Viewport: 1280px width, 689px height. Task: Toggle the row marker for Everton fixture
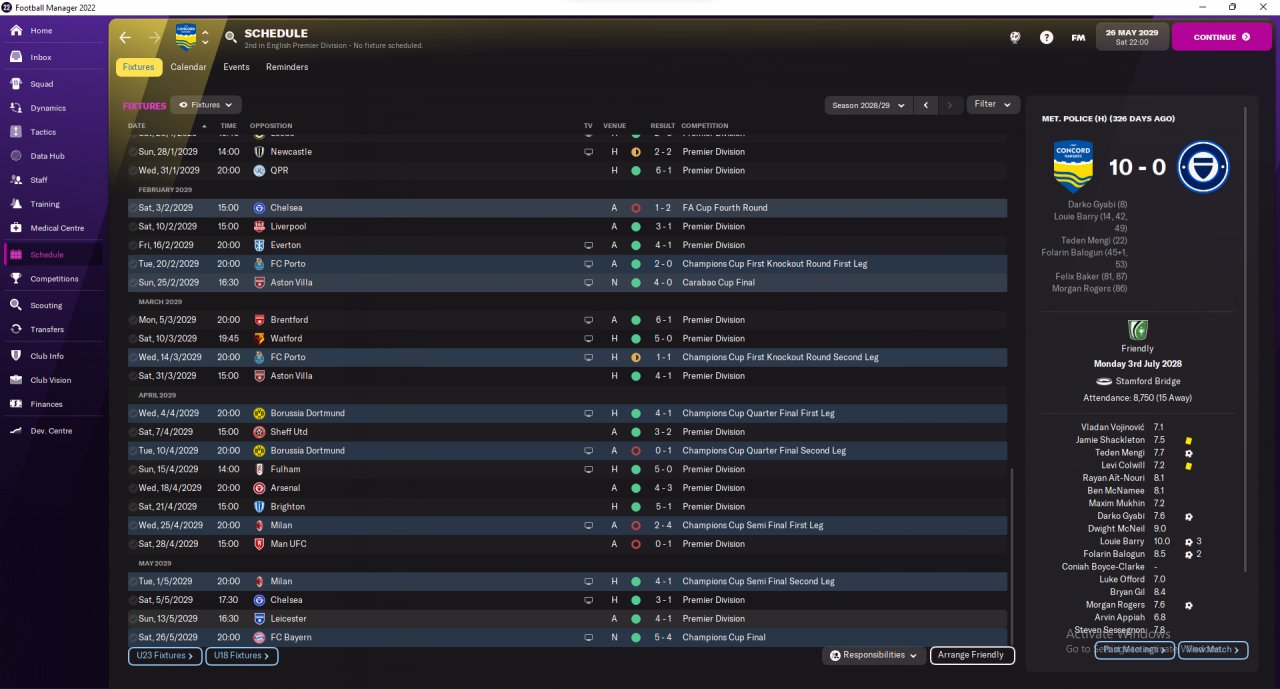[133, 245]
